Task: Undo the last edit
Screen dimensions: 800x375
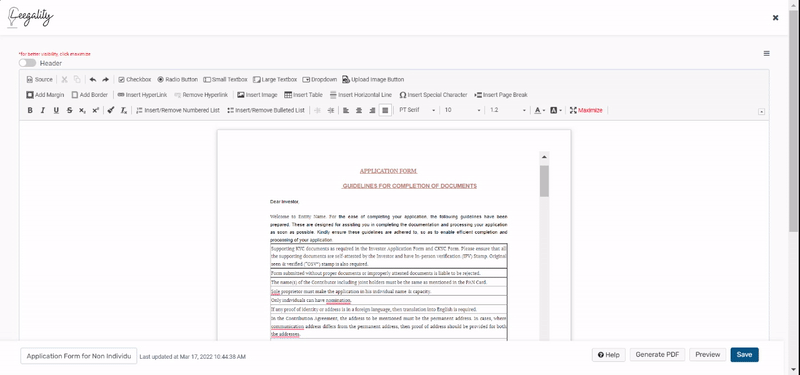Action: pyautogui.click(x=93, y=80)
